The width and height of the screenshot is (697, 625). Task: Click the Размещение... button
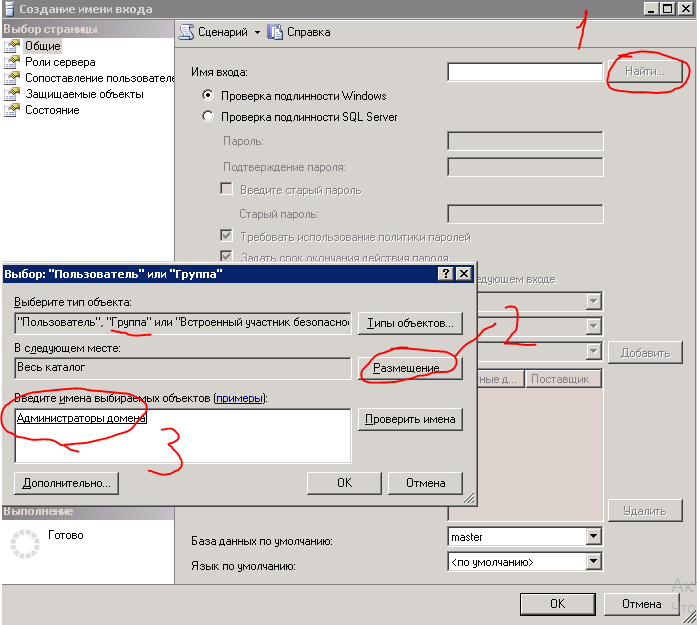click(410, 368)
